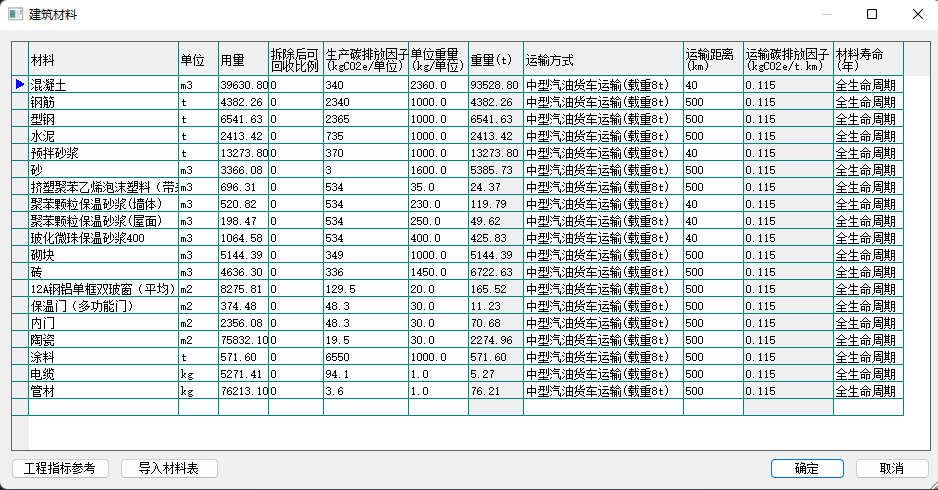Click the 工程指标参考 button
The width and height of the screenshot is (938, 490).
(x=60, y=468)
